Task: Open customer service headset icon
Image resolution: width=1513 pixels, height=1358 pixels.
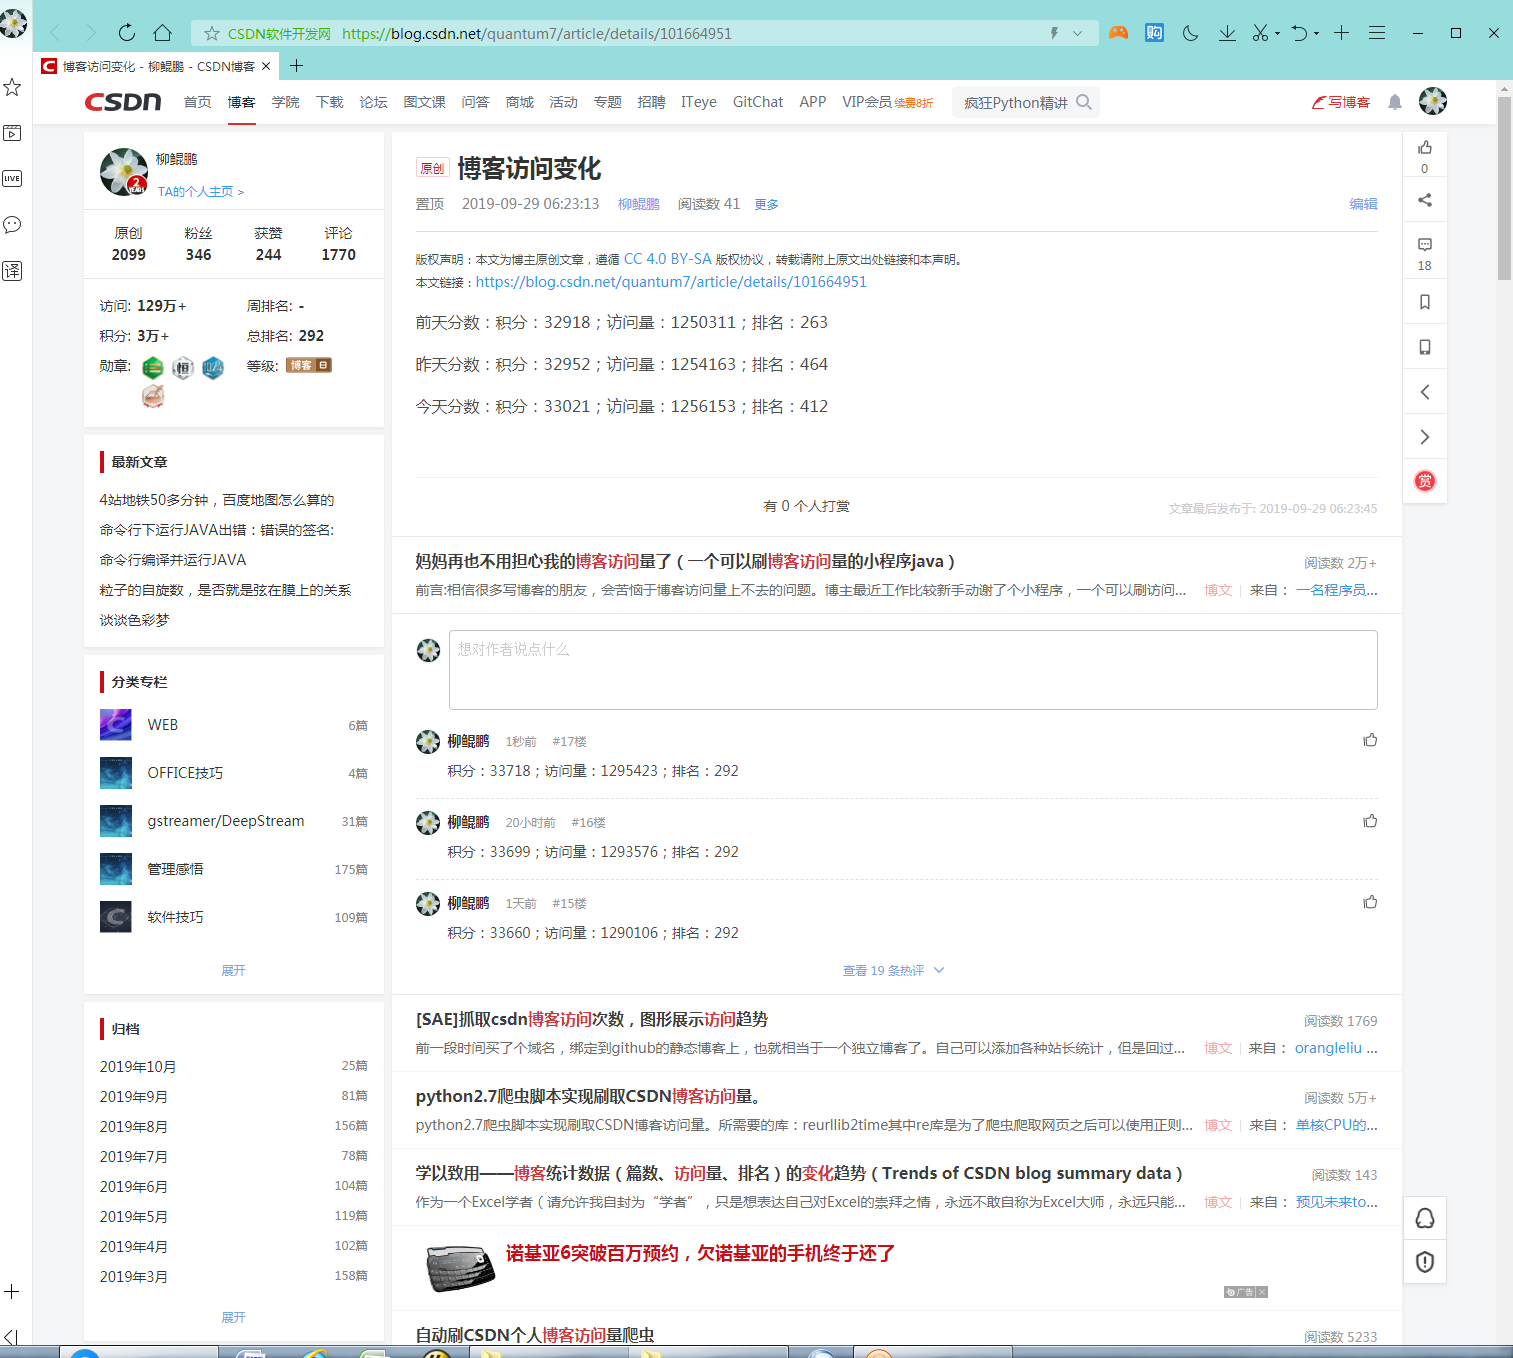Action: 1425,1218
